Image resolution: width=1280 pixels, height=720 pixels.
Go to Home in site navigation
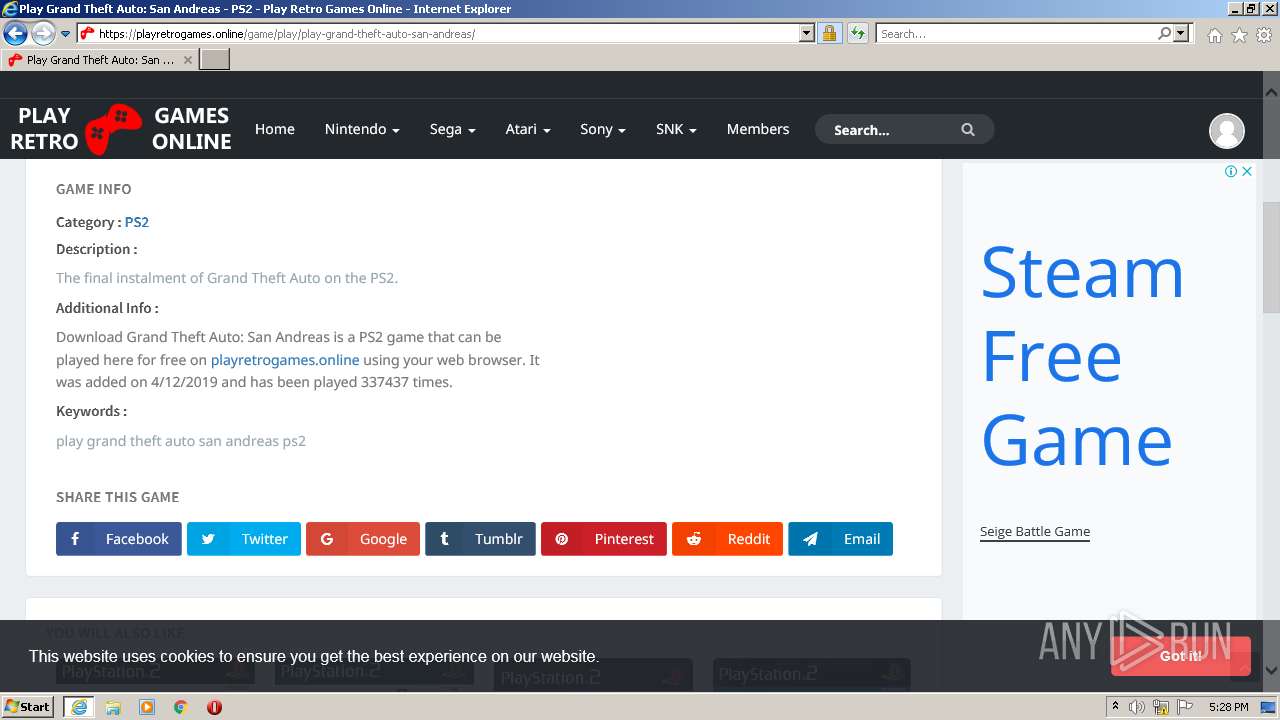pyautogui.click(x=274, y=129)
